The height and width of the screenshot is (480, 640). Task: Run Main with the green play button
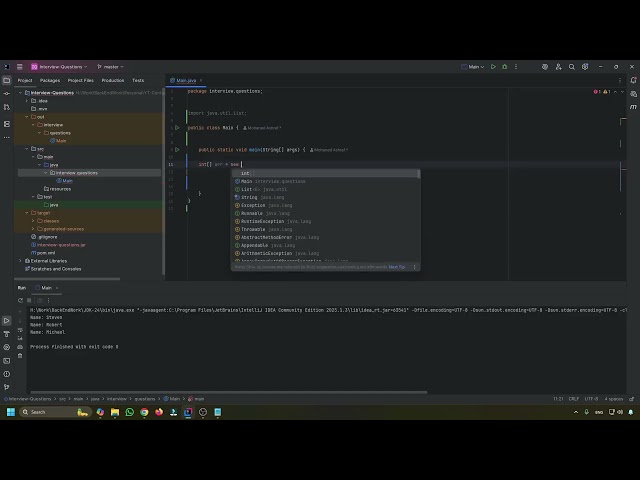[493, 67]
